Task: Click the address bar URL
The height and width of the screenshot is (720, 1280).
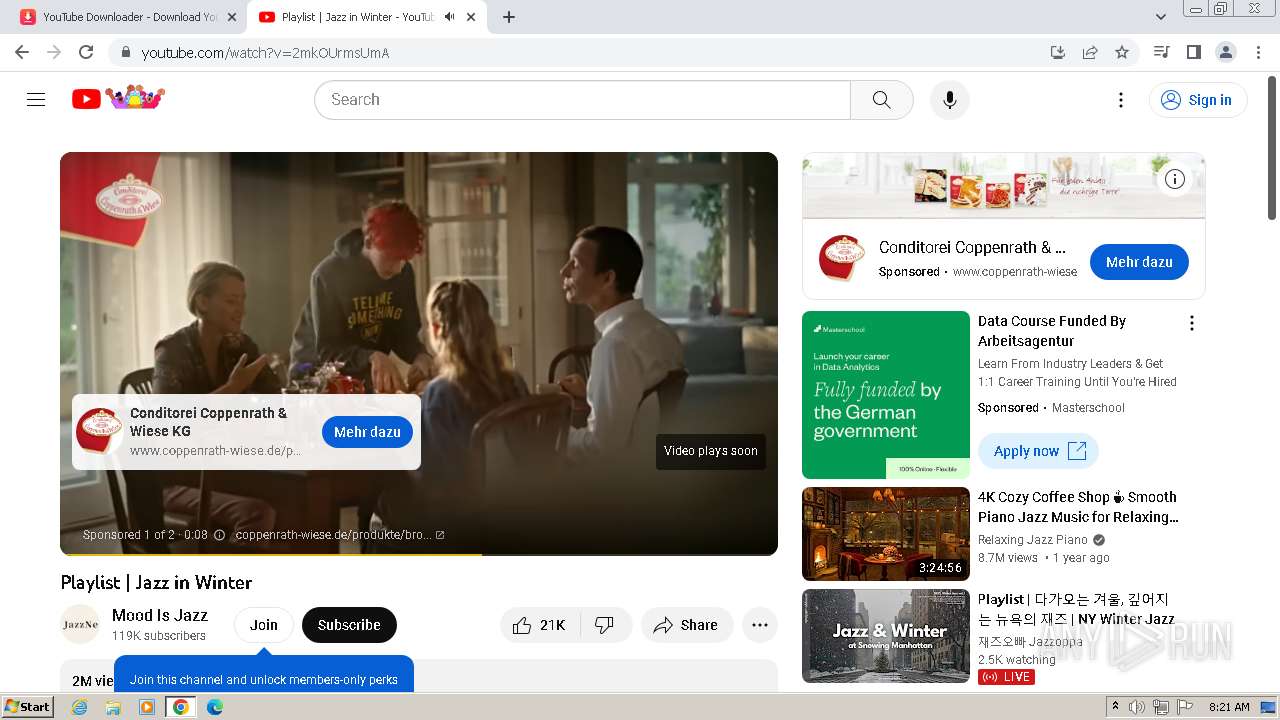Action: [x=265, y=53]
